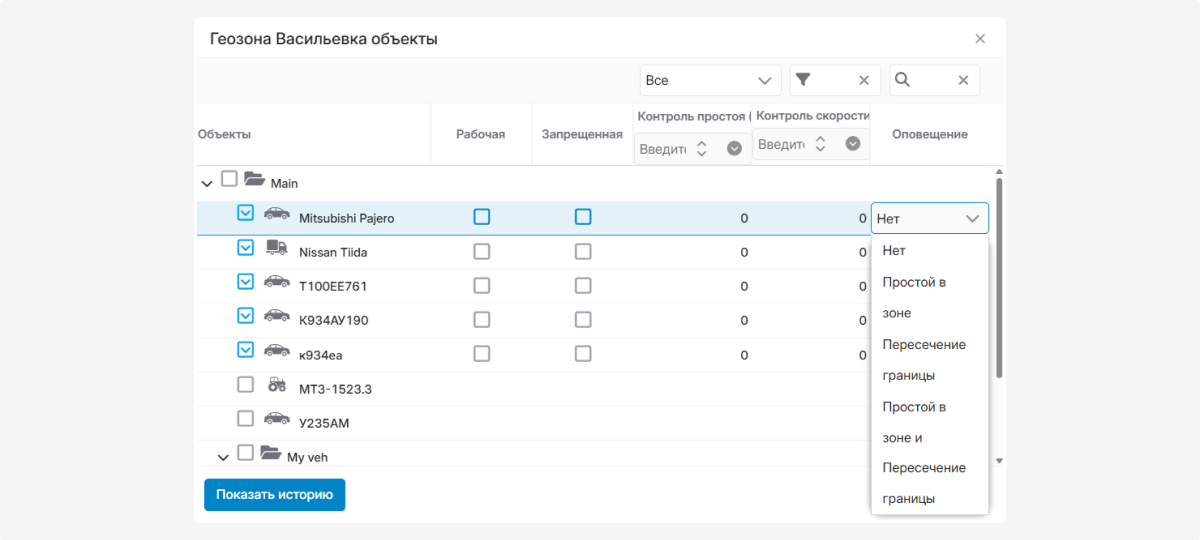Choose Простой в зоне и Пересечение границы option

(x=929, y=452)
